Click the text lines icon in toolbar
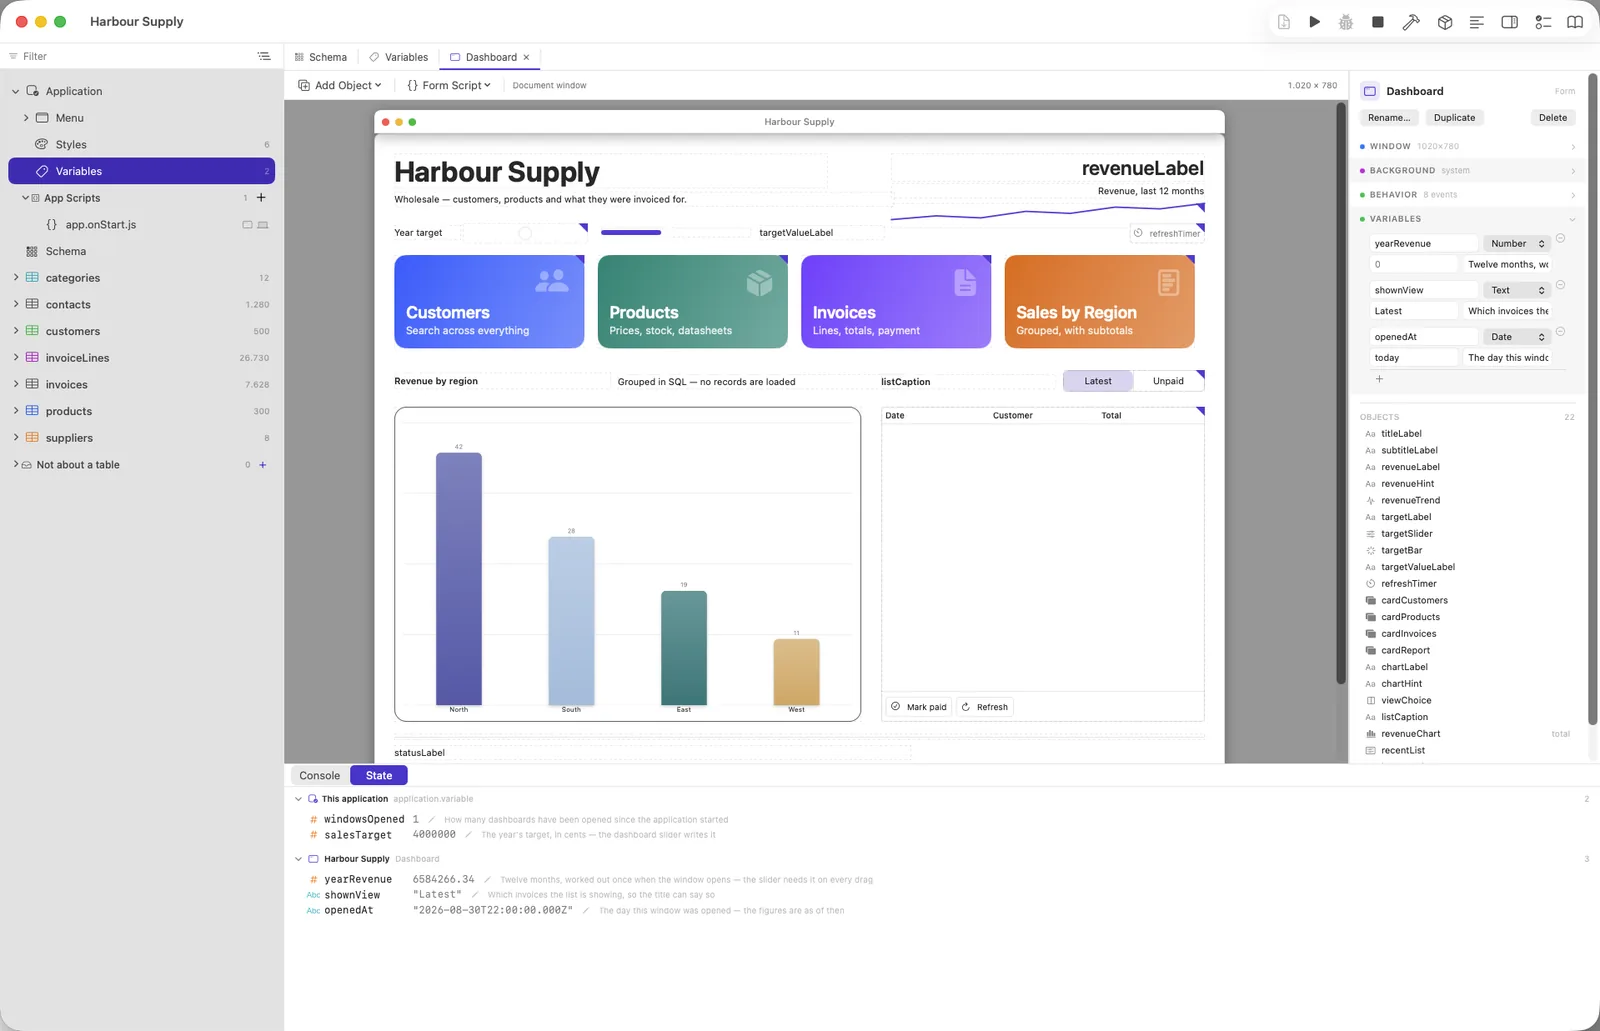 coord(1476,22)
